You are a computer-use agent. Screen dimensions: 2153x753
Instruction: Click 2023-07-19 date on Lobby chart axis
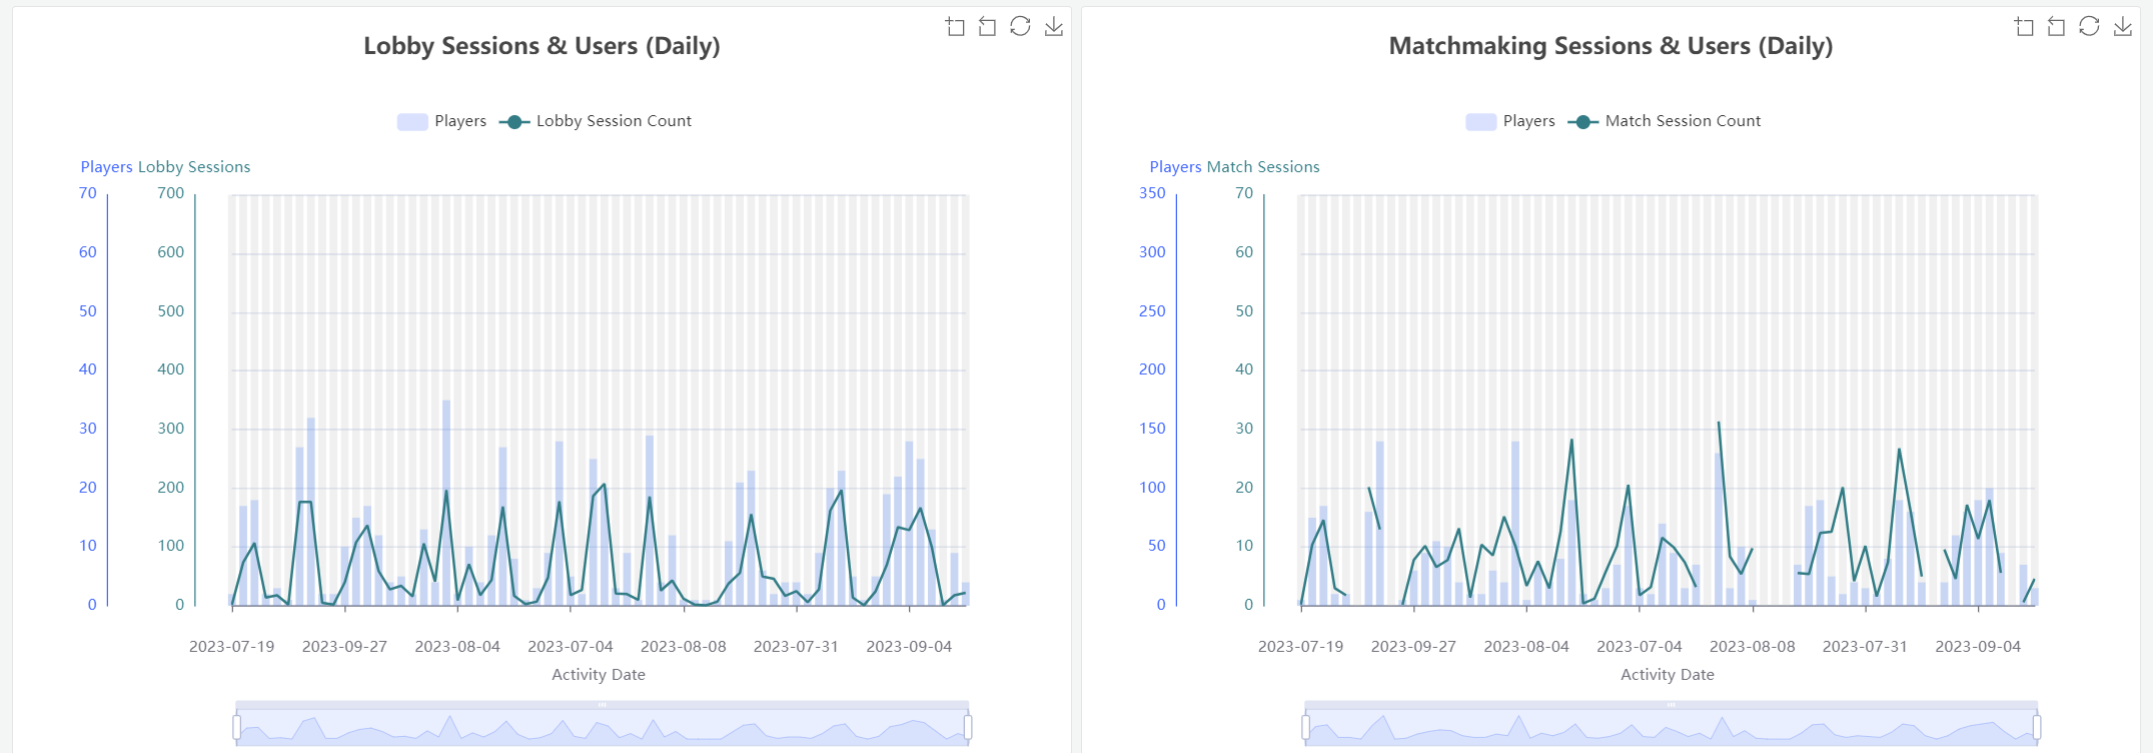(x=231, y=647)
